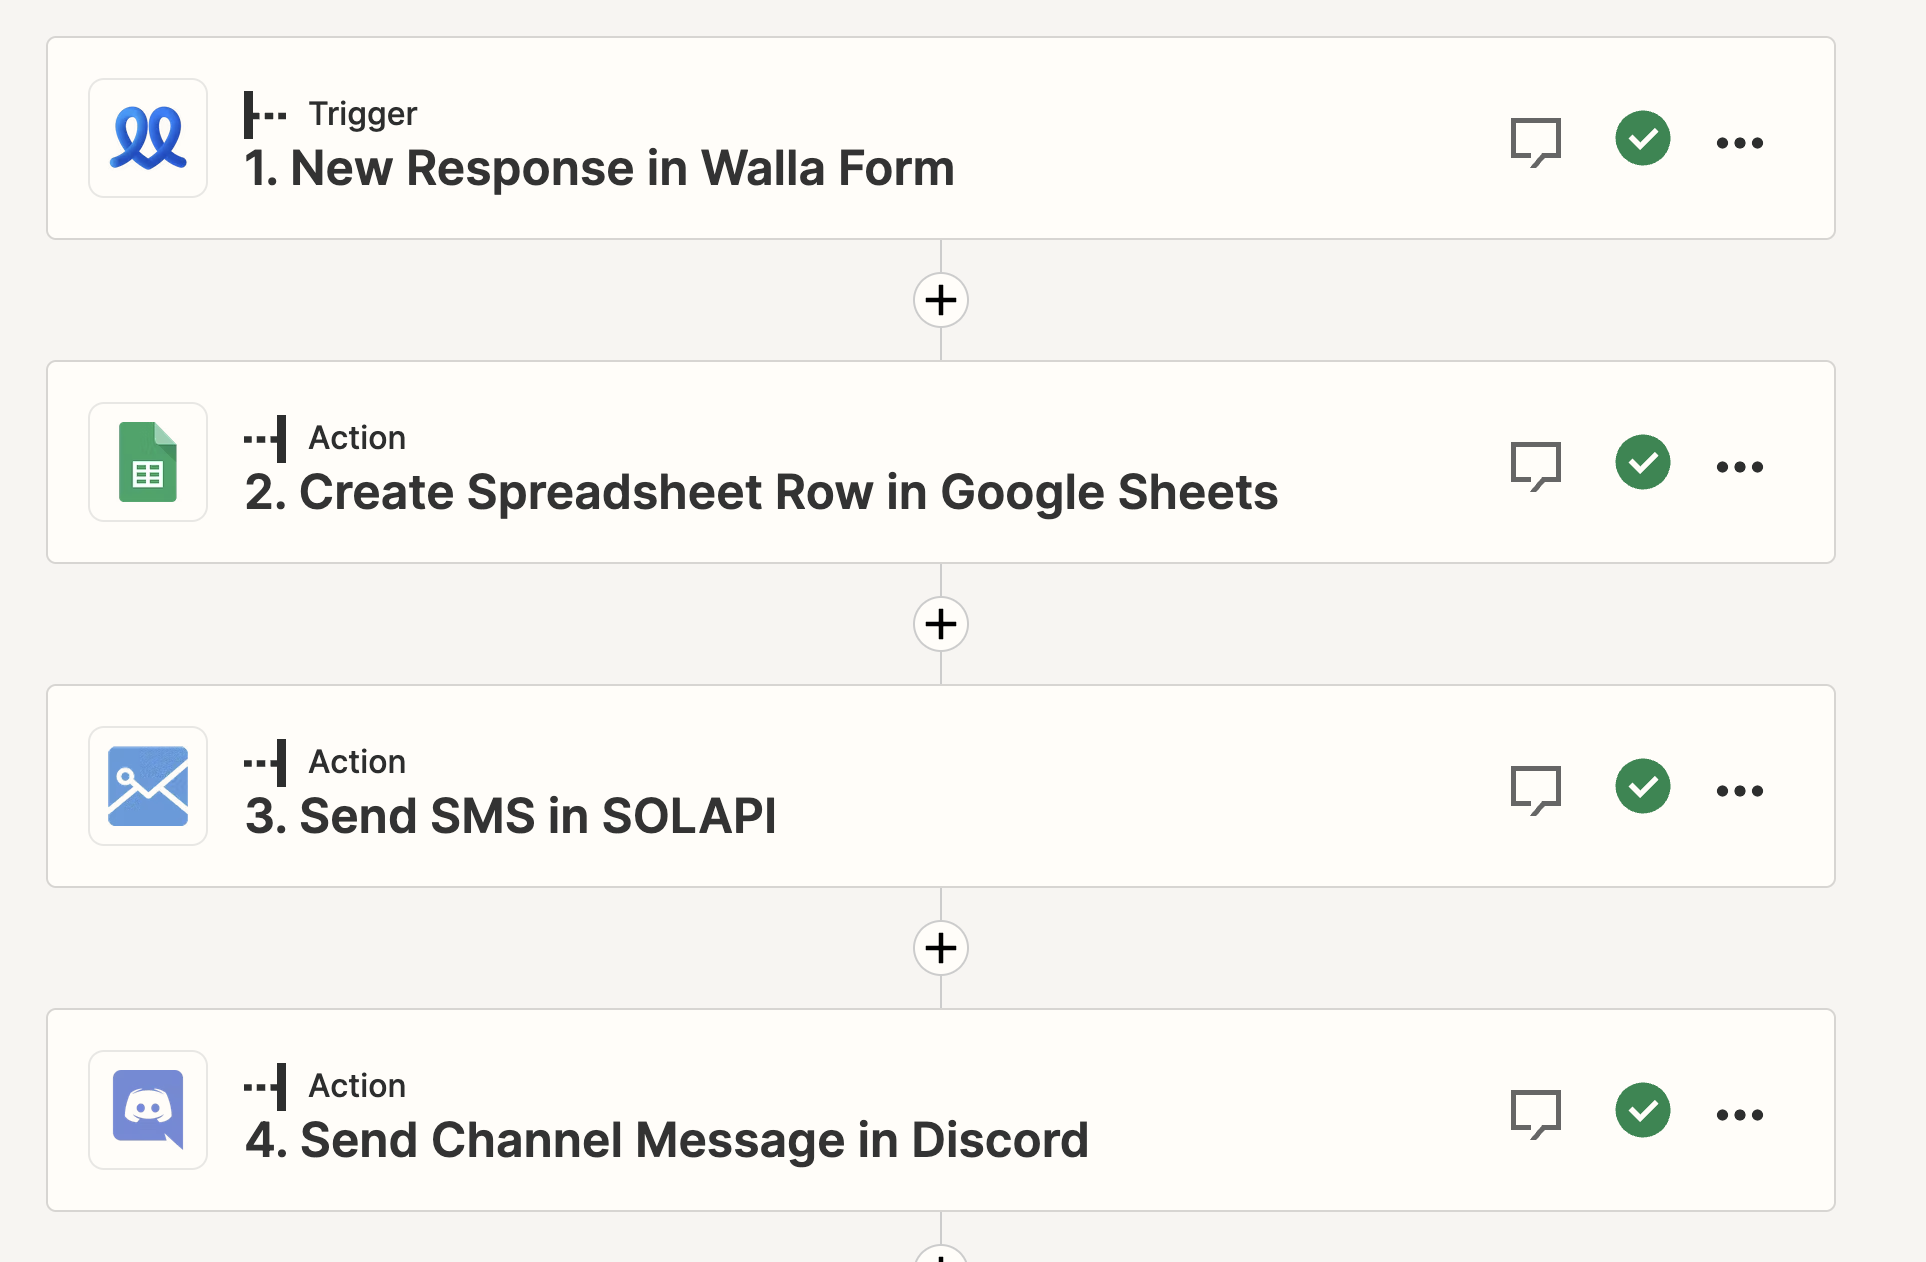Add step between Walla Form and Google Sheets
This screenshot has height=1262, width=1926.
941,300
